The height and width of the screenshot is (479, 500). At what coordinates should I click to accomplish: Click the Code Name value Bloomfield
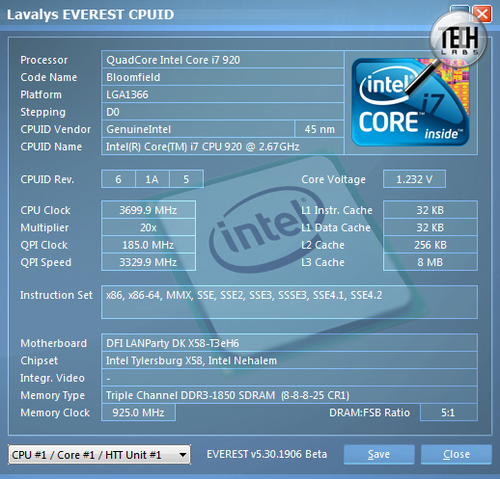click(x=222, y=77)
